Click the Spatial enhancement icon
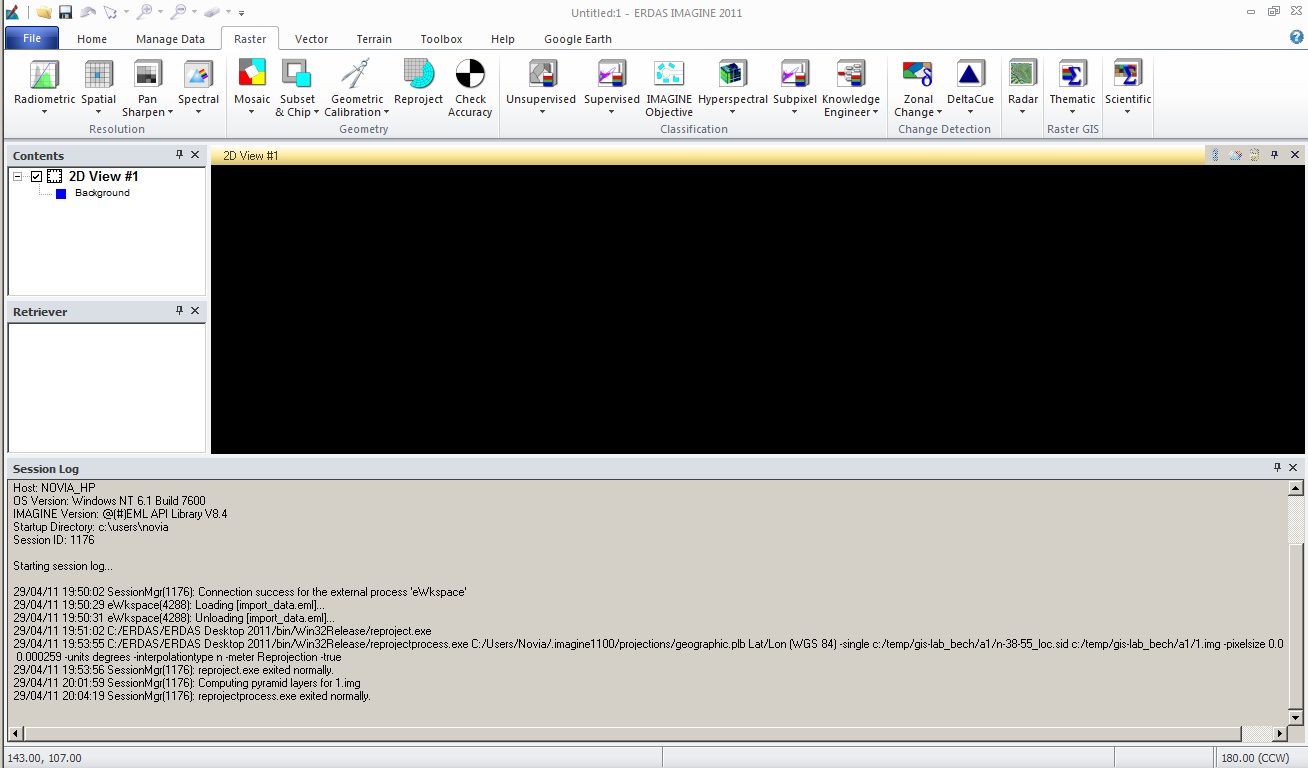 [x=98, y=74]
